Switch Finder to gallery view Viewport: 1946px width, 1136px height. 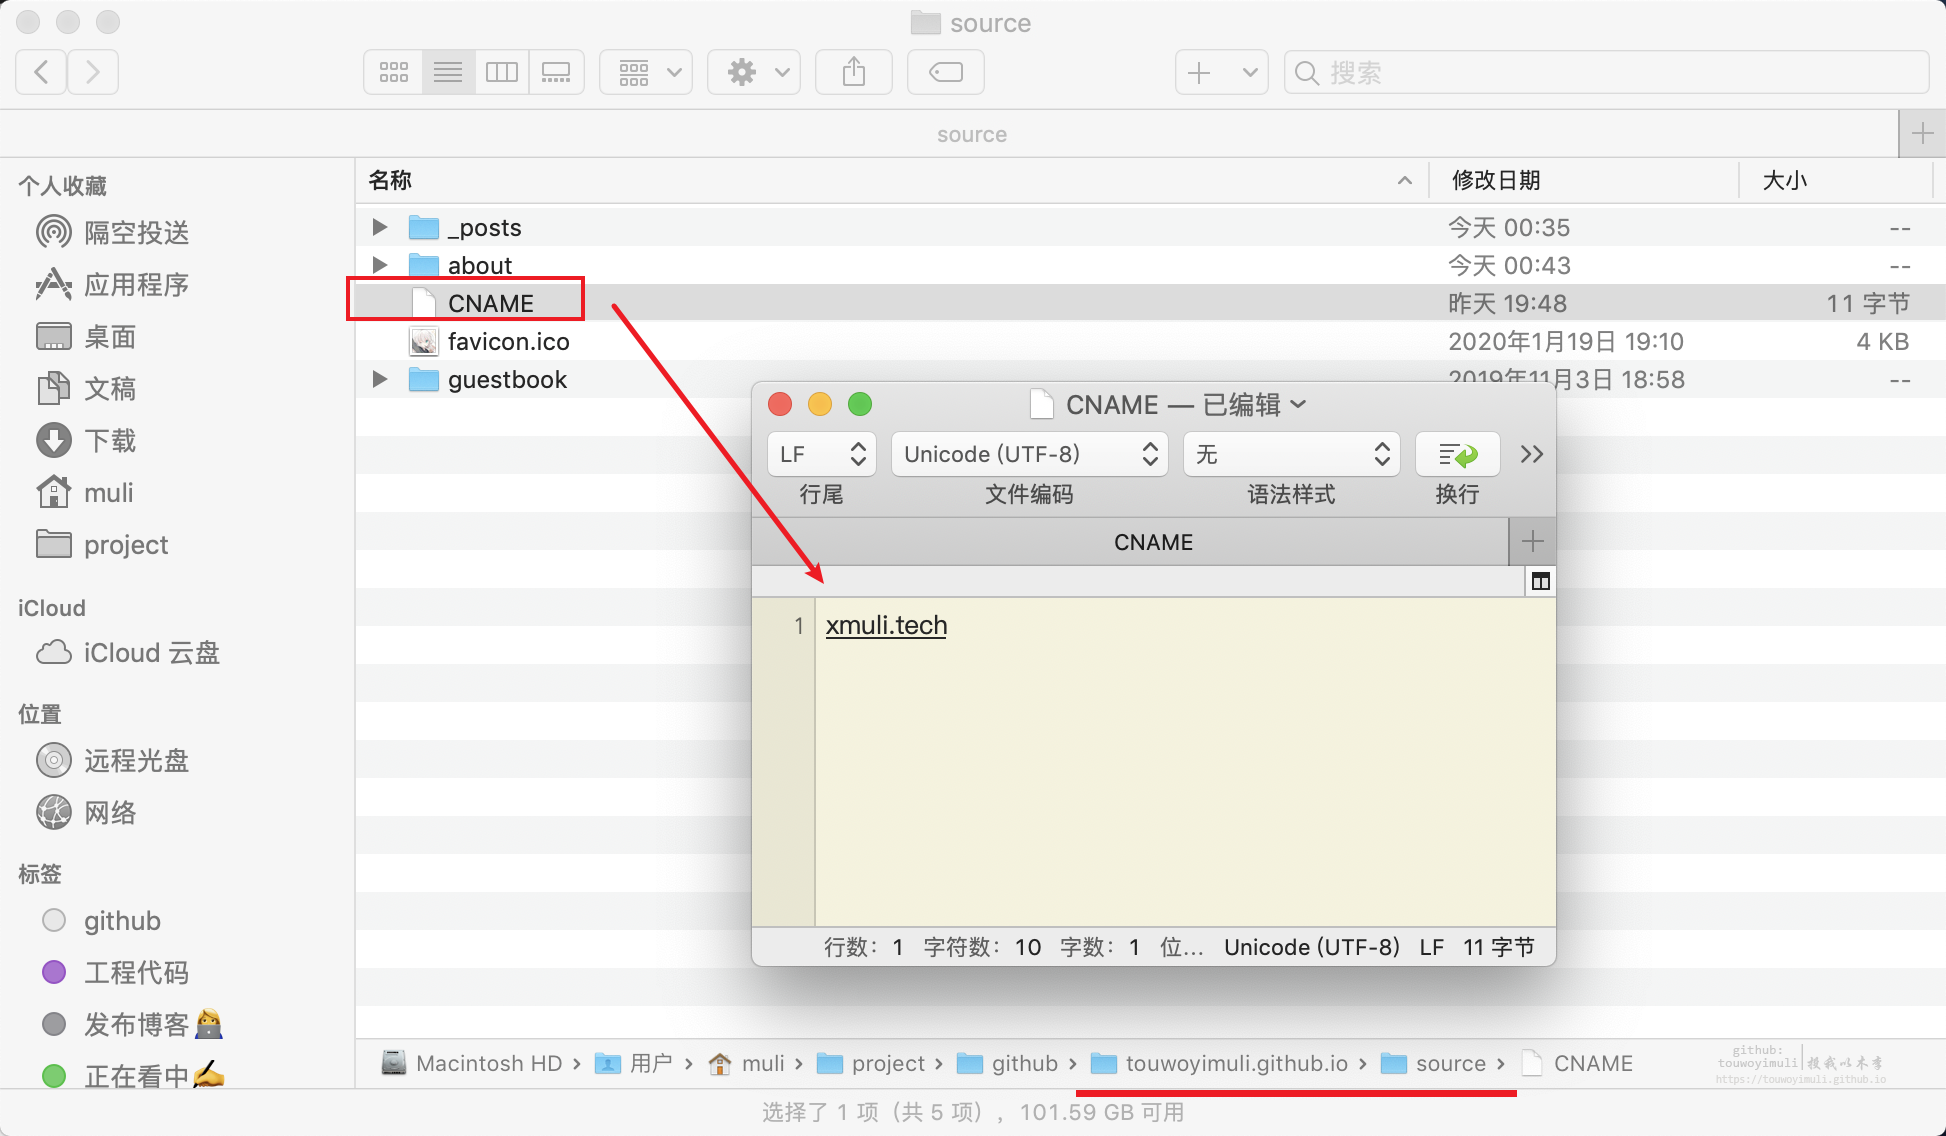[555, 72]
